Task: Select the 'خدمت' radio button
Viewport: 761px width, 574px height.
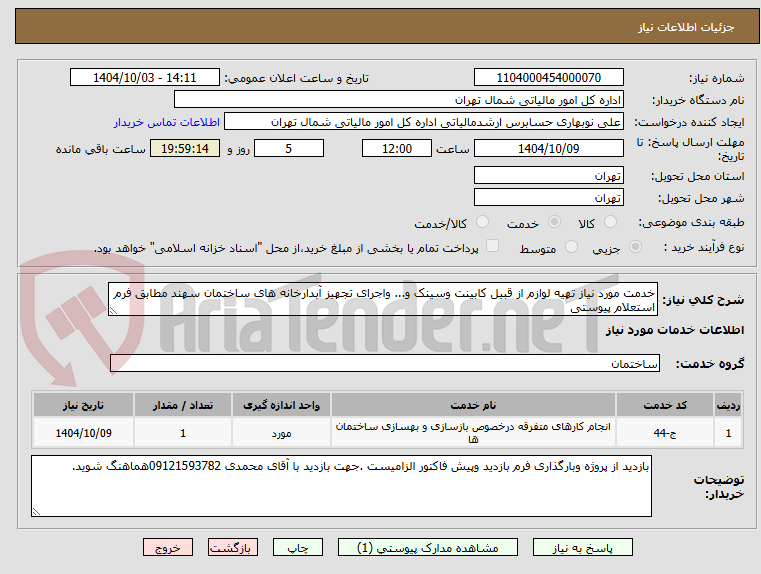Action: tap(554, 222)
